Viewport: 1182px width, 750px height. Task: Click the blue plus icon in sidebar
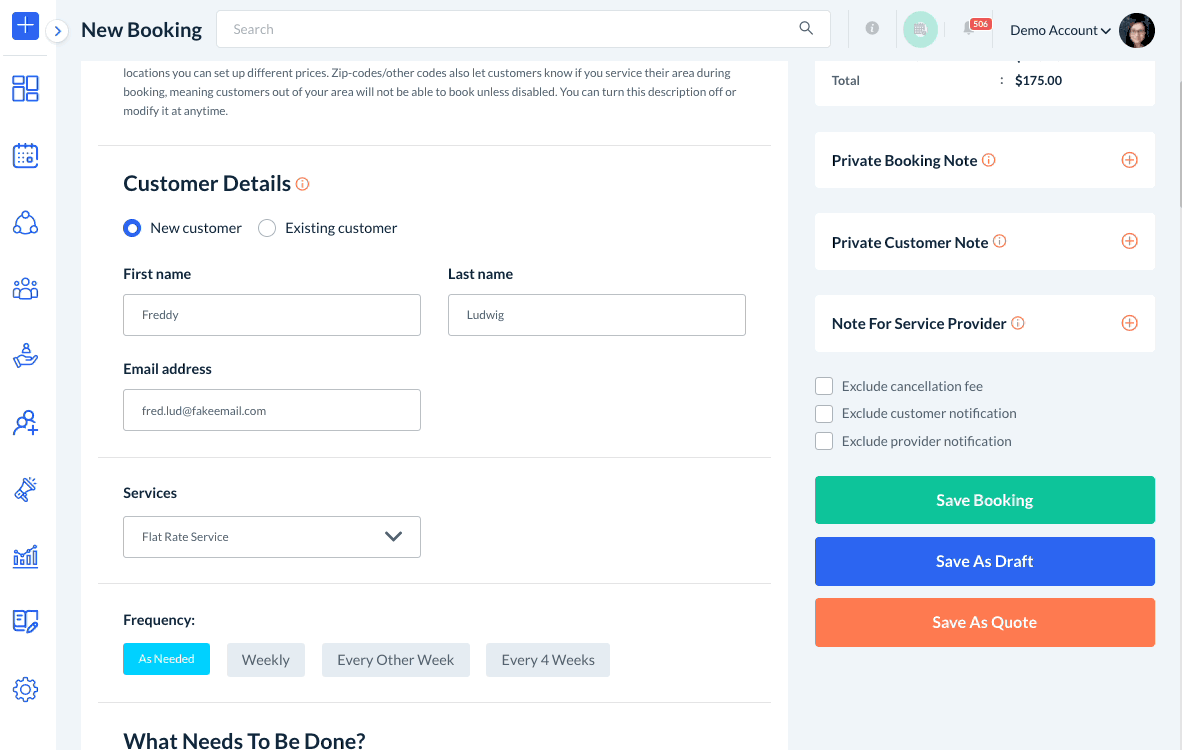point(25,26)
